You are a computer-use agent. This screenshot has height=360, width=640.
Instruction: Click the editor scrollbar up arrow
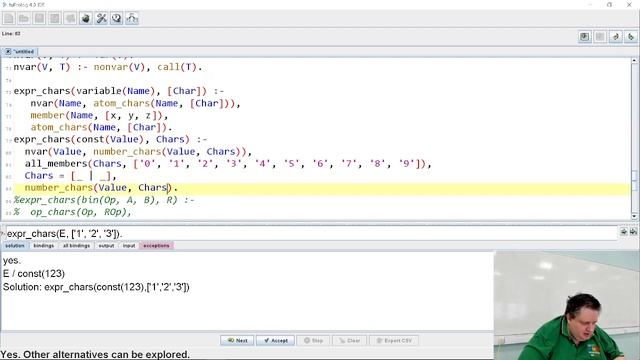(x=634, y=60)
